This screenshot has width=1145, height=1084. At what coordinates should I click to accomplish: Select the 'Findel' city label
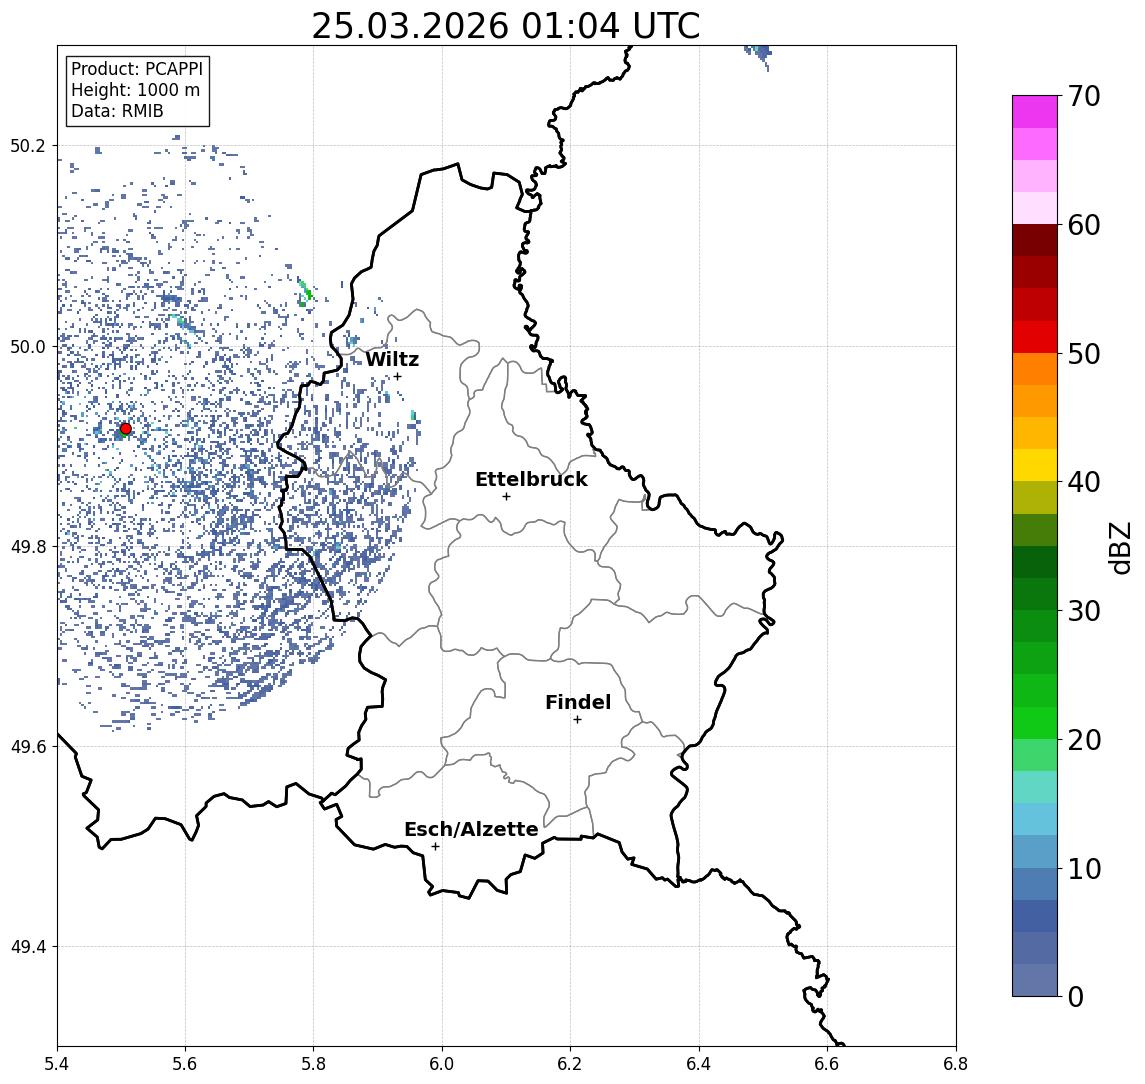tap(578, 702)
